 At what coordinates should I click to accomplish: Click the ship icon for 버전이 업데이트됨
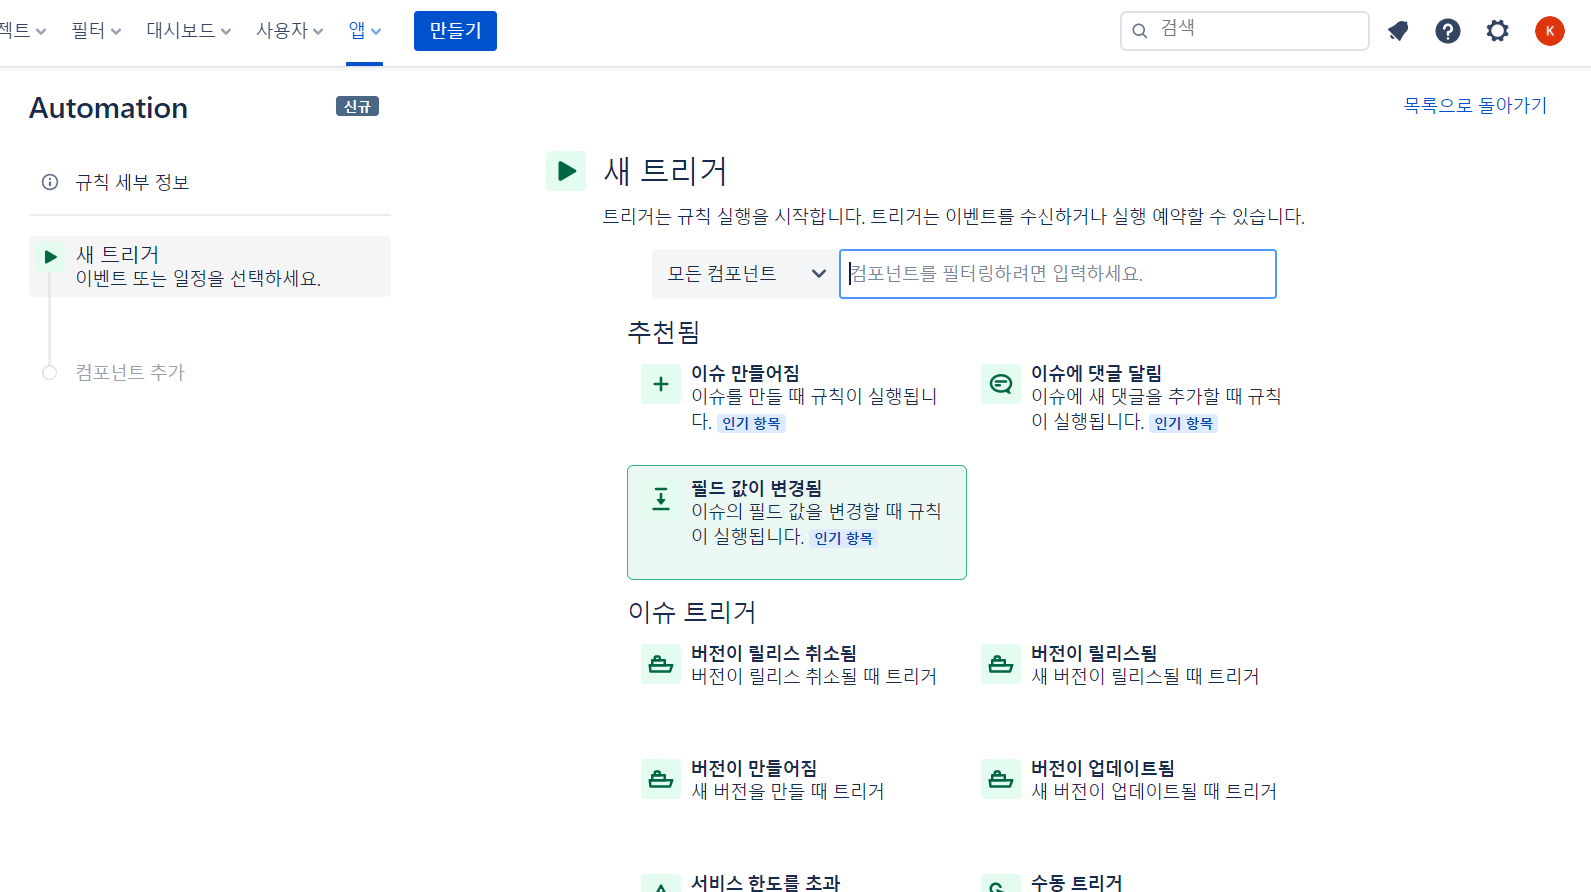pos(1001,779)
